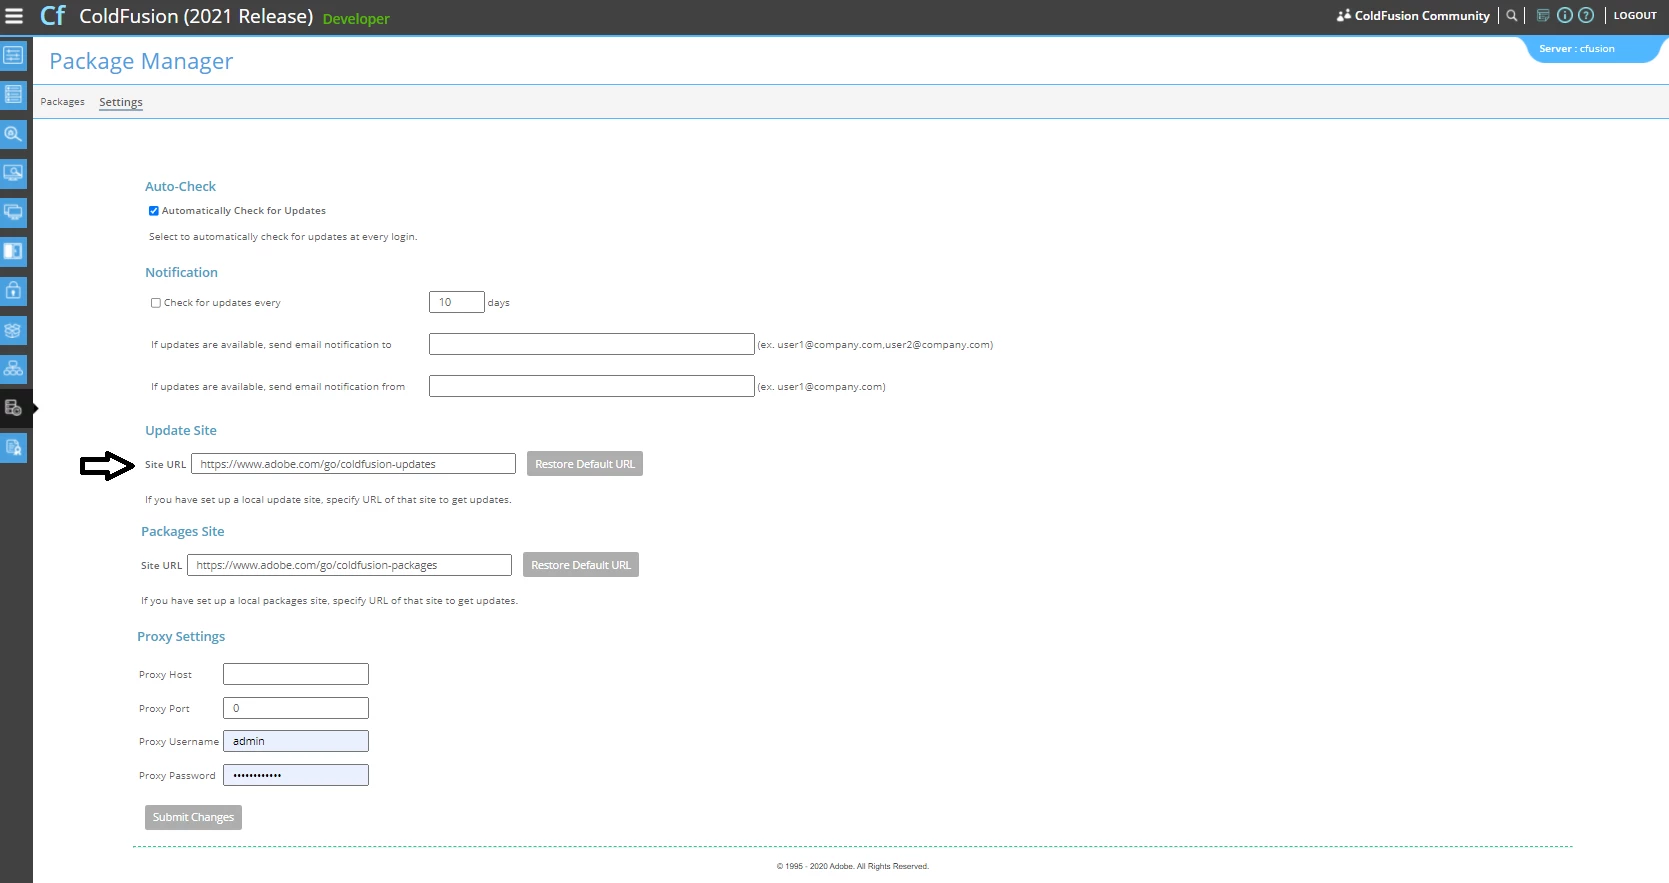Click the Submit Changes button
Image resolution: width=1669 pixels, height=883 pixels.
coord(193,817)
